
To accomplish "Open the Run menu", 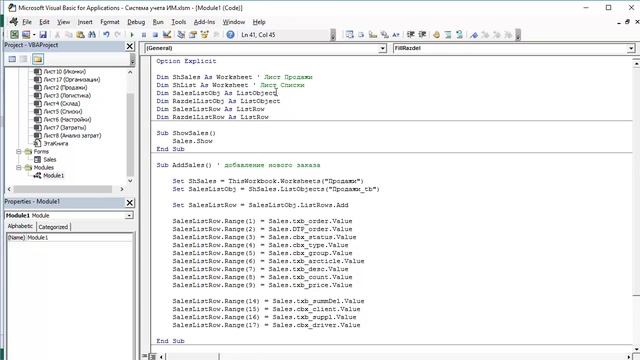I will tap(158, 22).
